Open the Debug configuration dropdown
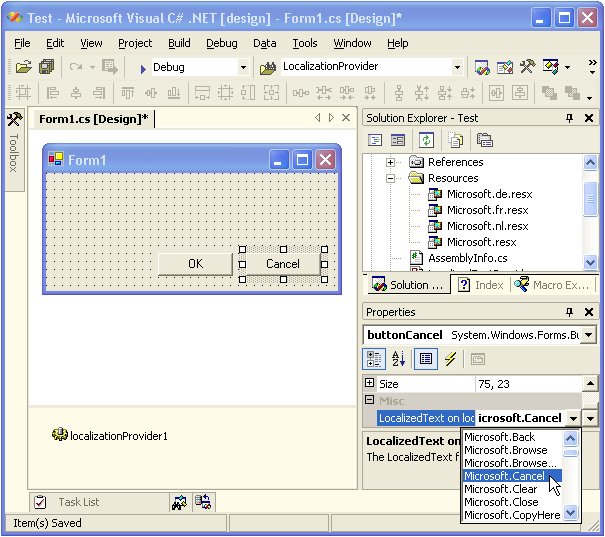Screen dimensions: 605x537 243,68
